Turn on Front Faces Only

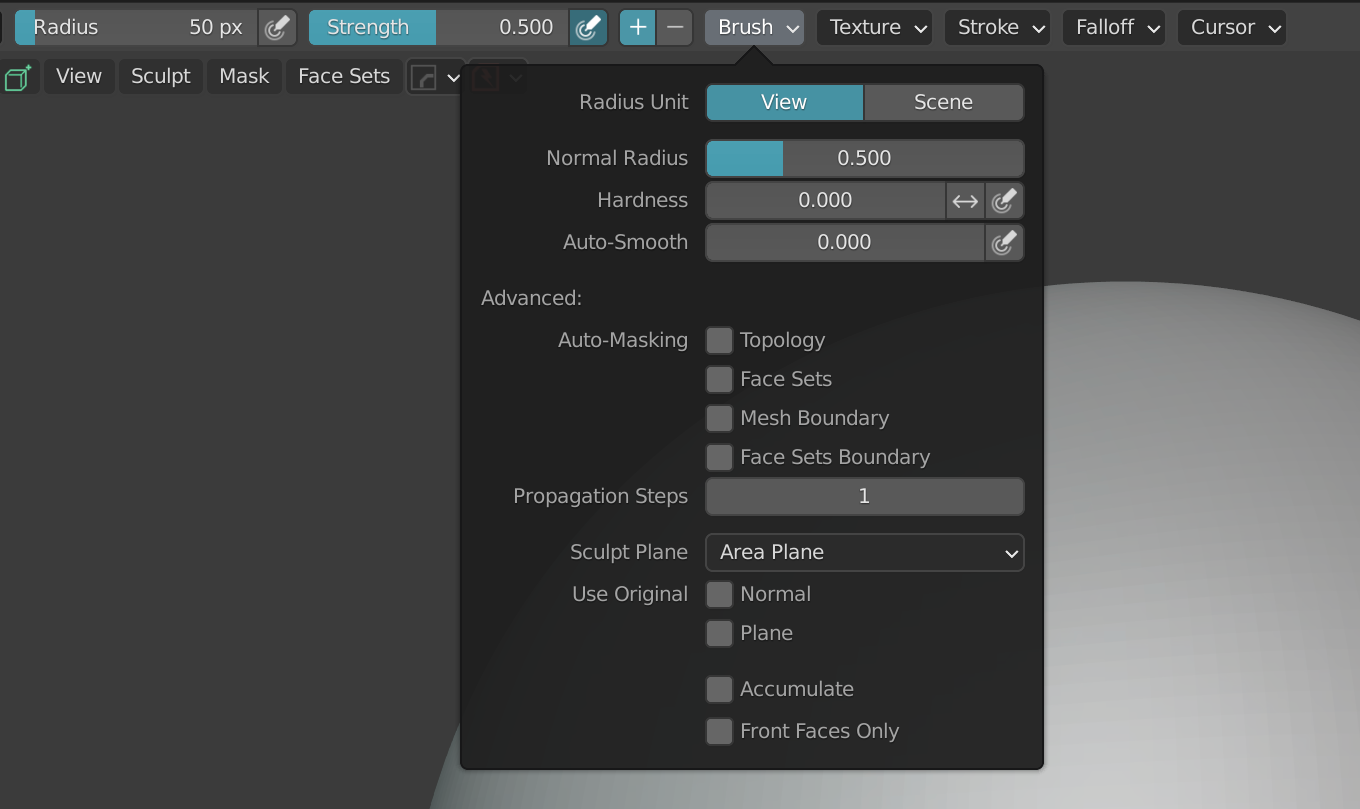click(719, 732)
